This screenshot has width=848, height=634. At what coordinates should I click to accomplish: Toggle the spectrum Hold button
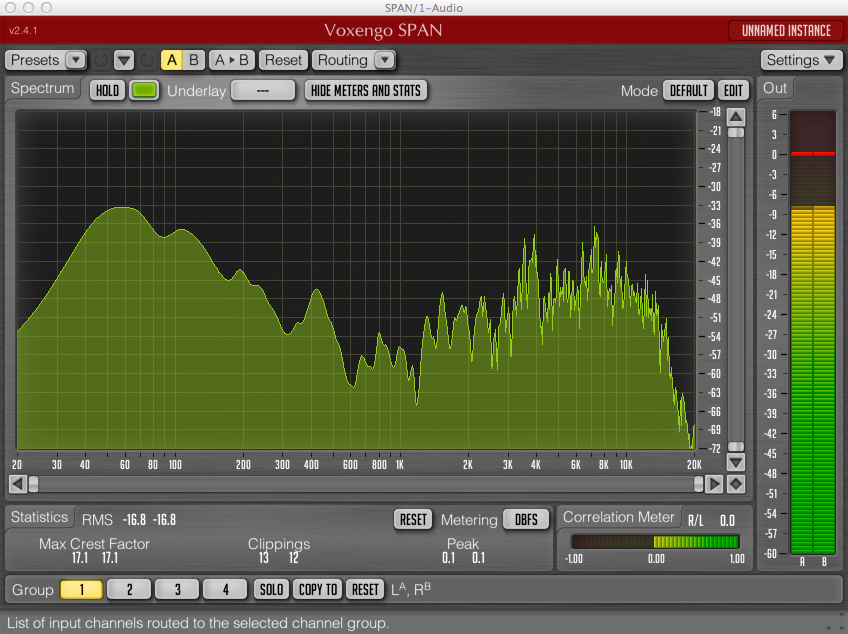pos(107,90)
